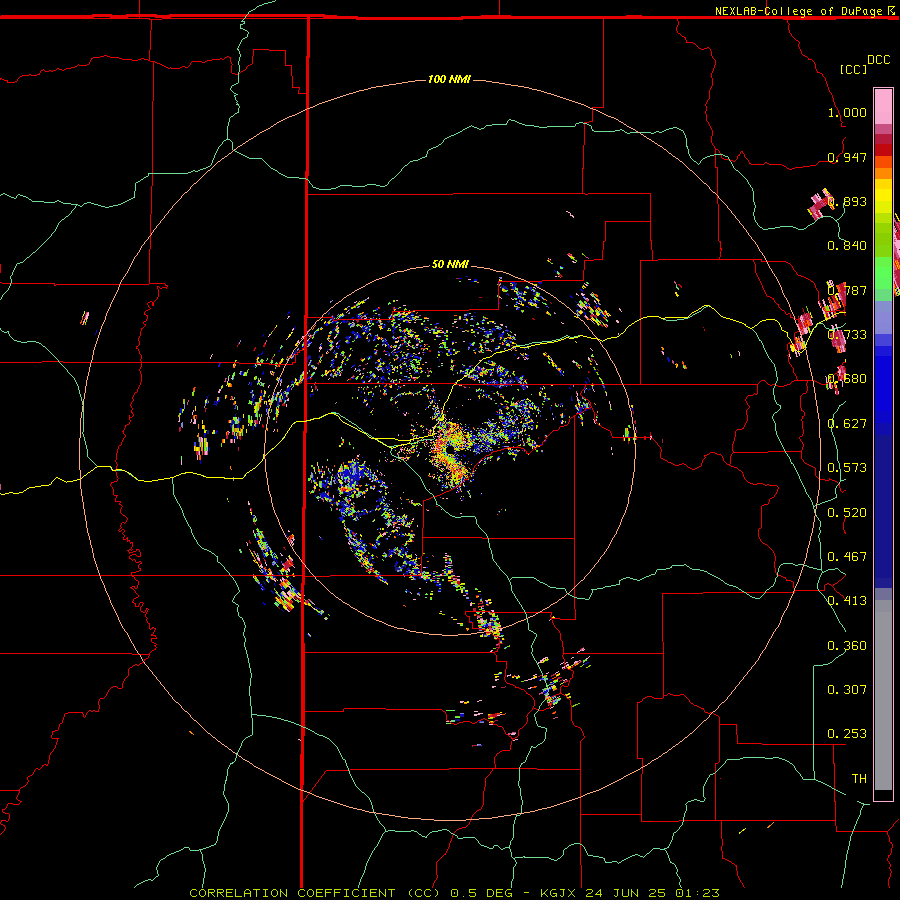Click the 0.413 value on the color scale

coord(847,601)
